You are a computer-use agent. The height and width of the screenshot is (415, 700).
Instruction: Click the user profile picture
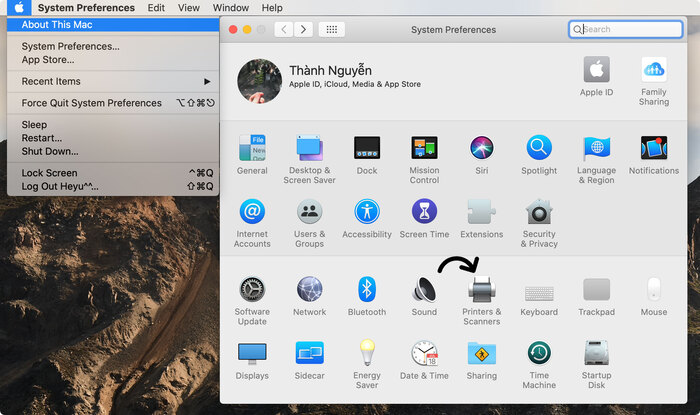point(259,81)
